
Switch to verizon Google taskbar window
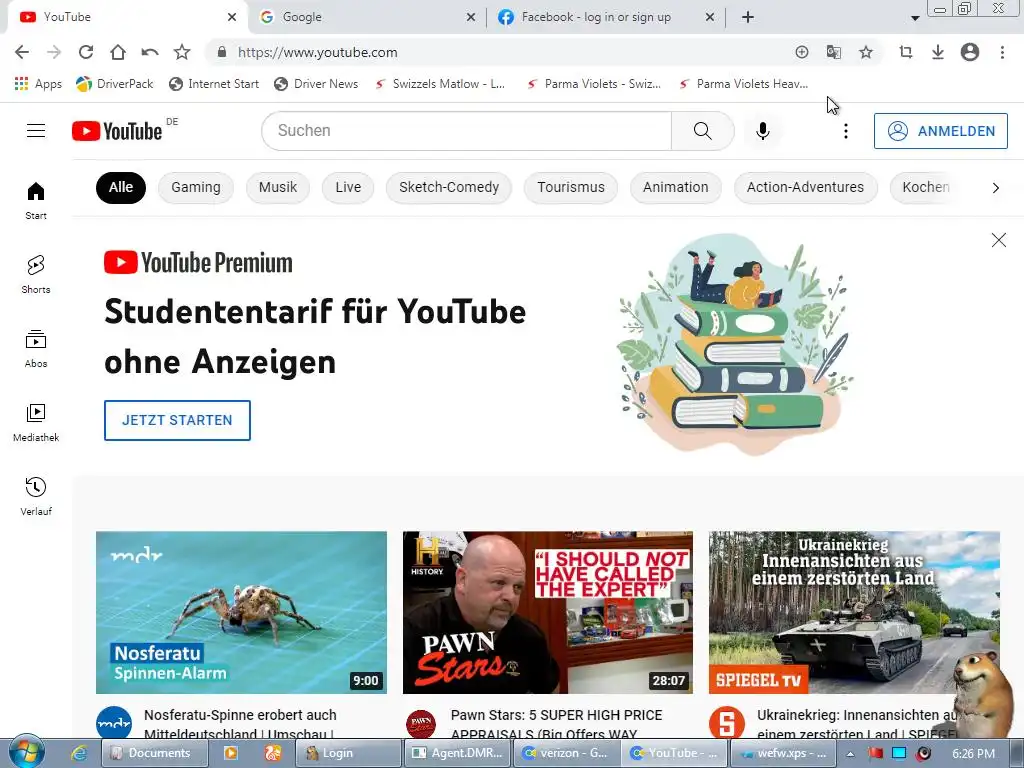click(566, 754)
